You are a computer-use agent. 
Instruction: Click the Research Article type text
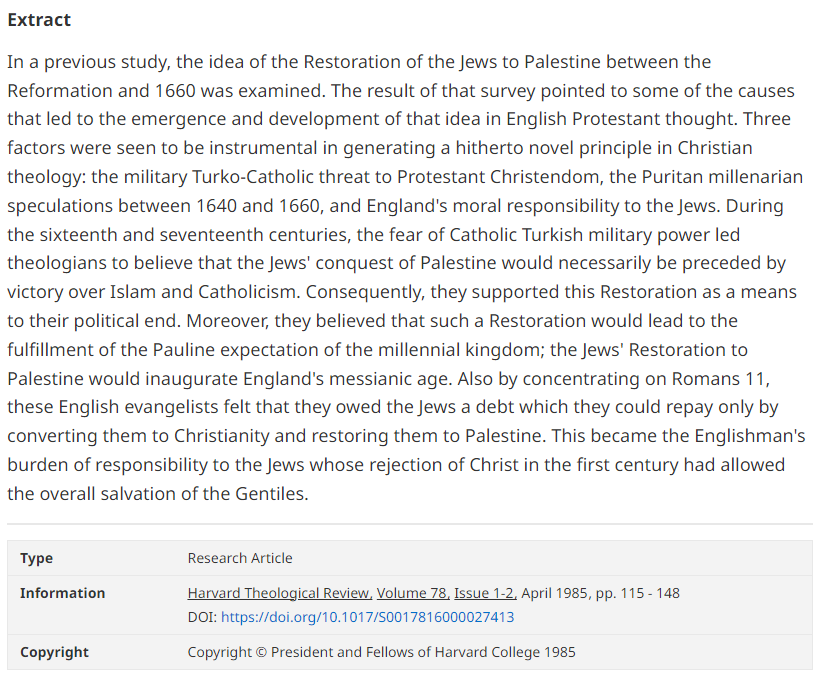240,558
